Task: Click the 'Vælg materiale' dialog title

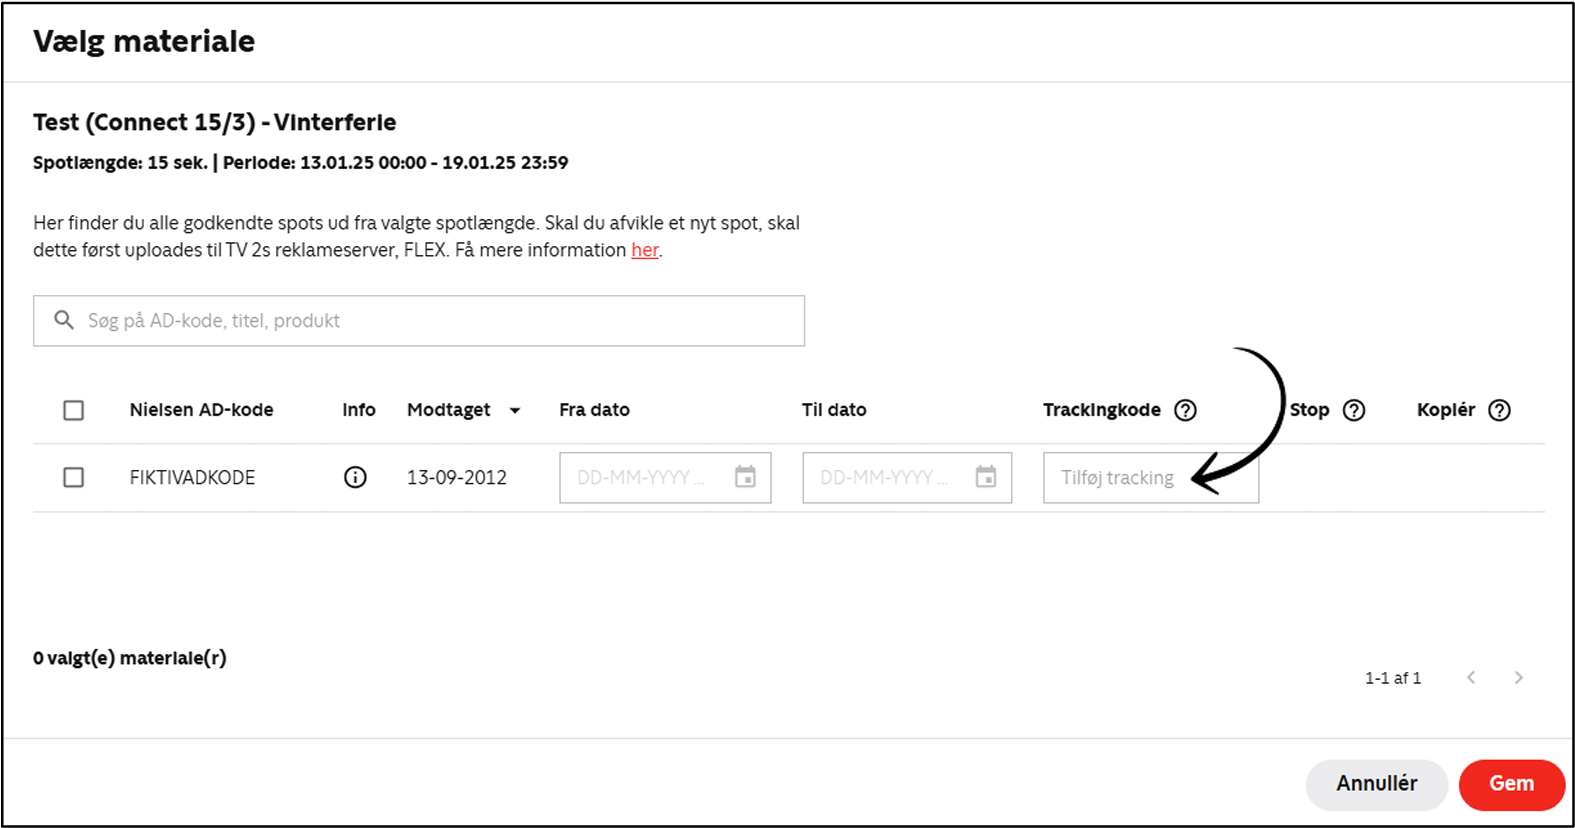Action: [144, 41]
